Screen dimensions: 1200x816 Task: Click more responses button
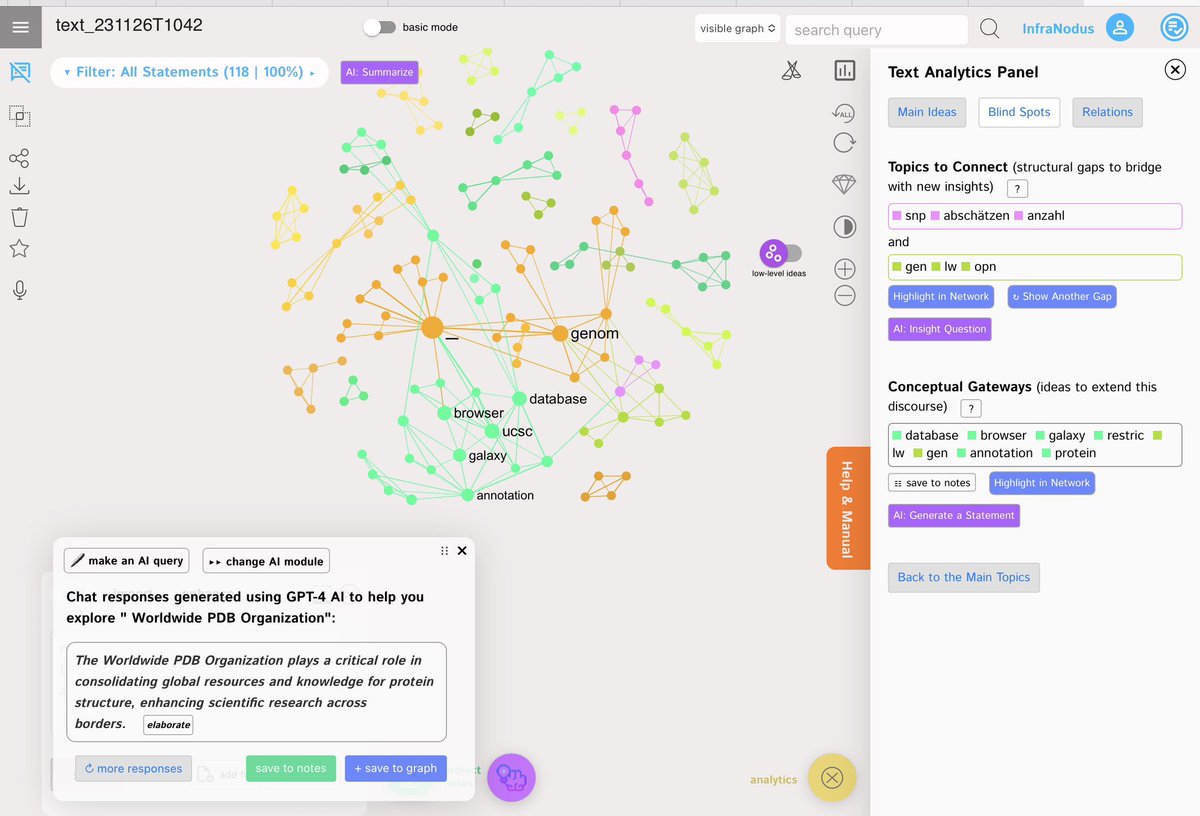pyautogui.click(x=133, y=768)
